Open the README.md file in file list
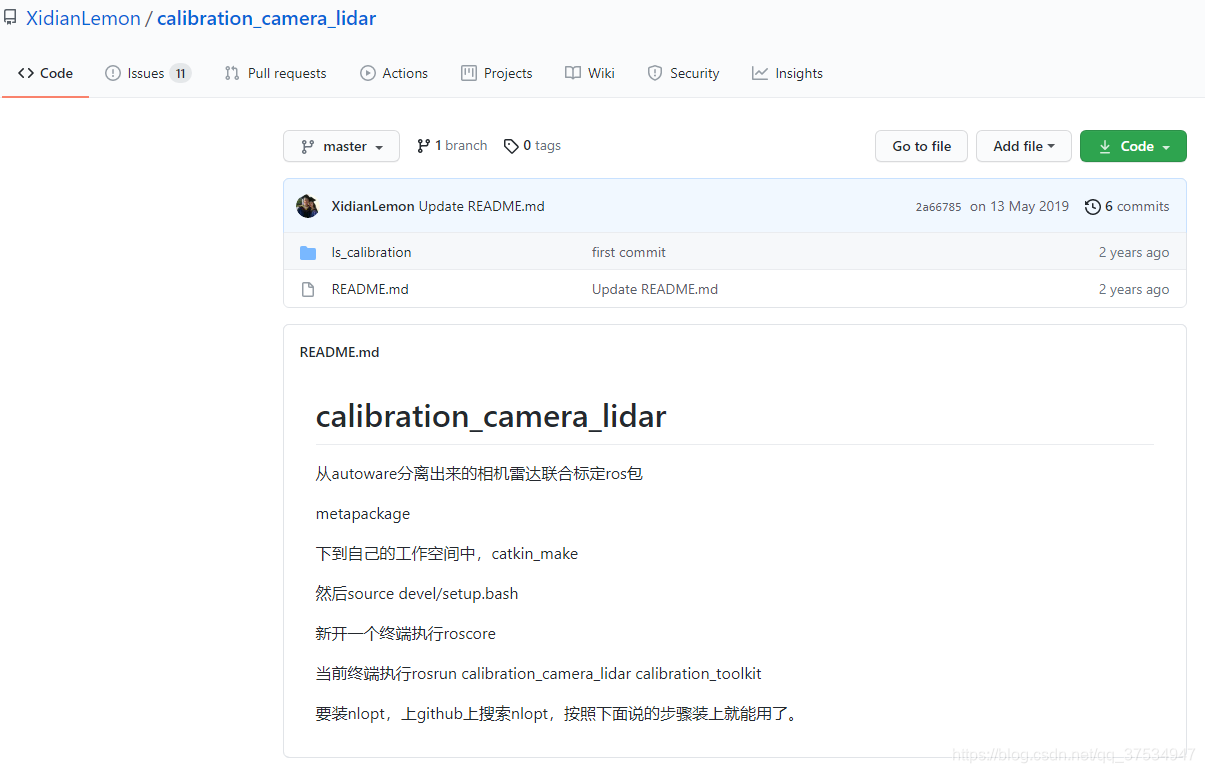Image resolution: width=1205 pixels, height=773 pixels. 370,289
